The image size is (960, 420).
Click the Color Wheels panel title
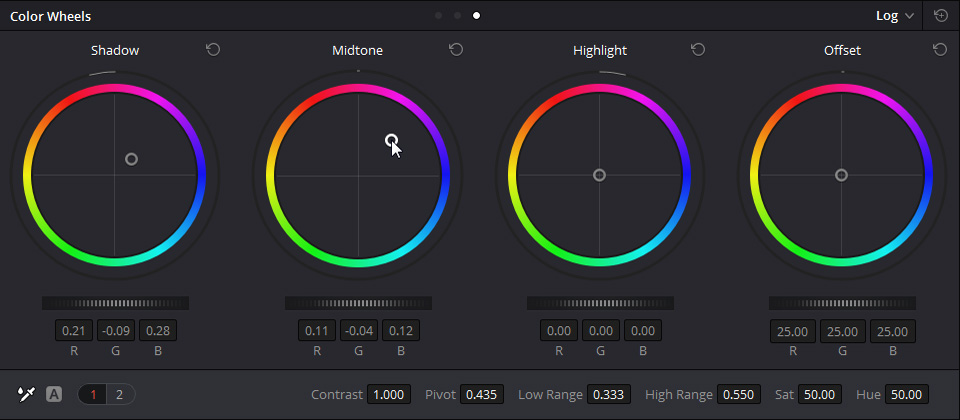pyautogui.click(x=50, y=17)
